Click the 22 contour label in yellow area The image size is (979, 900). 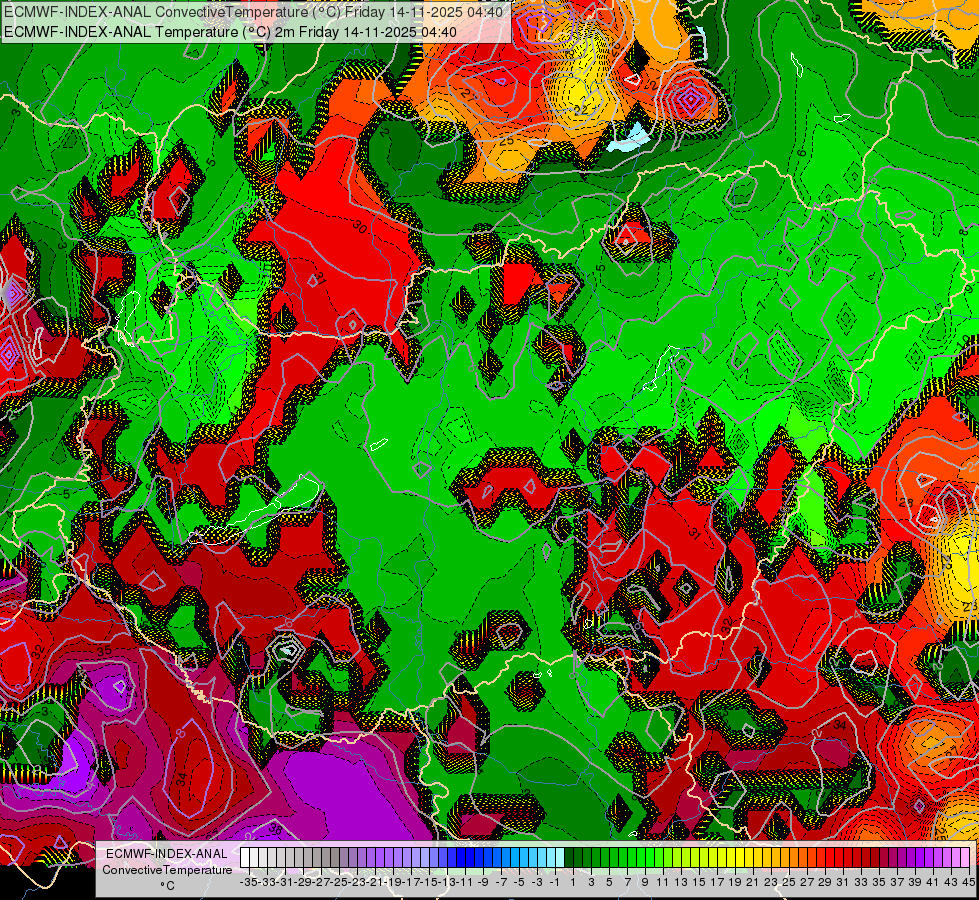tap(581, 109)
